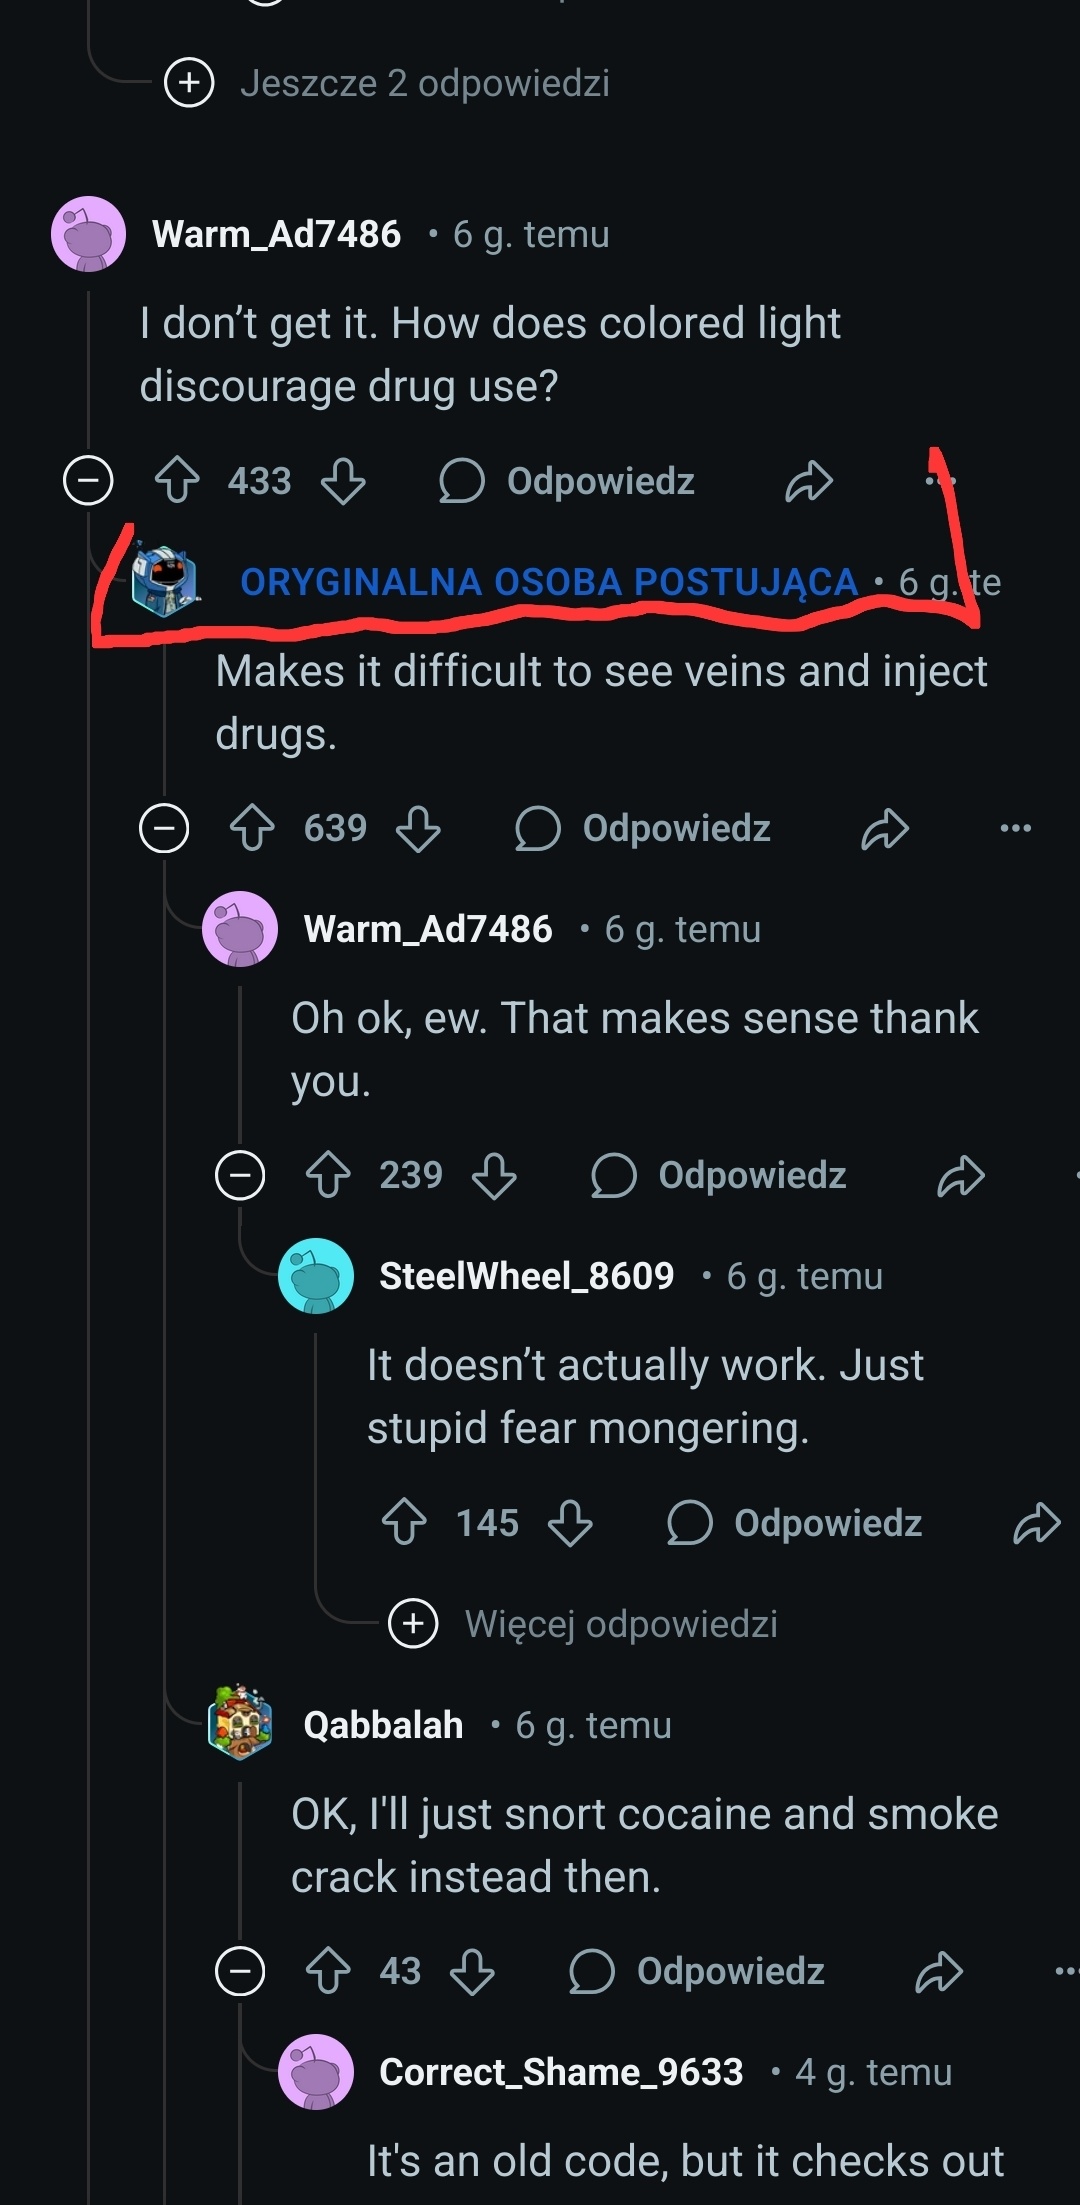The height and width of the screenshot is (2205, 1080).
Task: Collapse the thread under the 239-point comment
Action: (x=240, y=1175)
